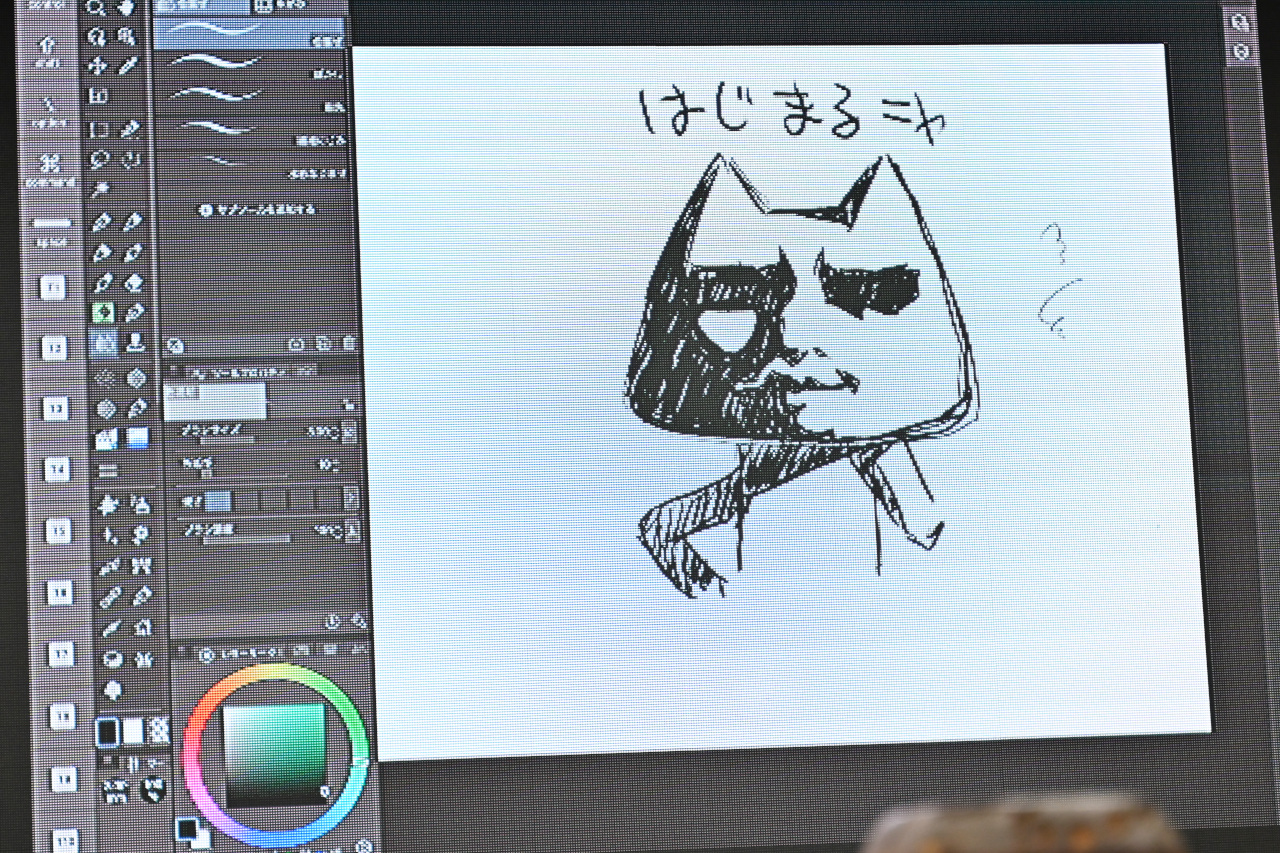
Task: Click the green highlighted tool icon
Action: coord(102,313)
